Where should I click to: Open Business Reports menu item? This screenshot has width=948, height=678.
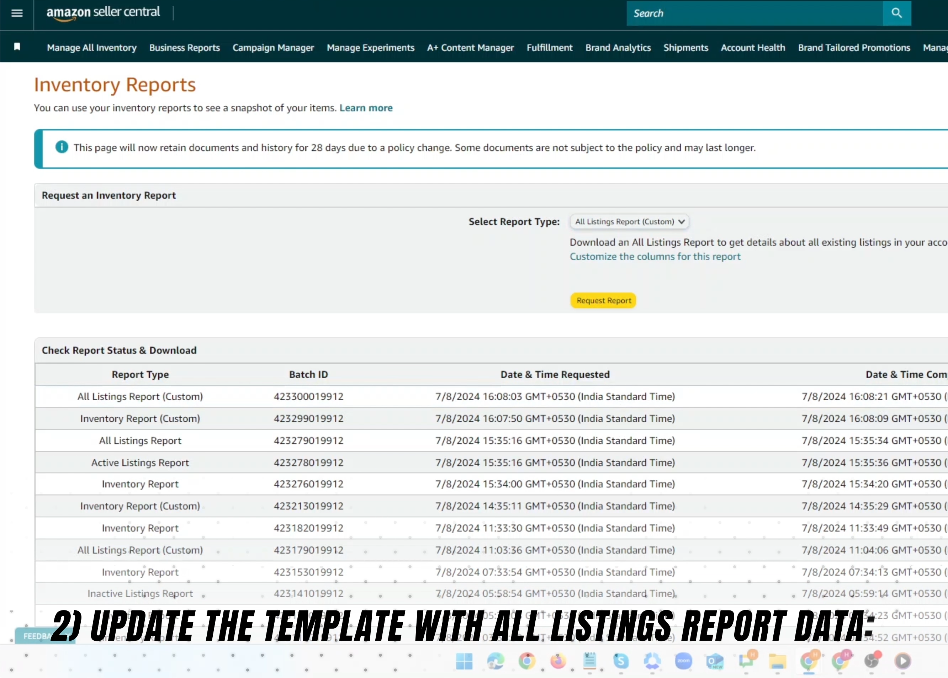point(184,47)
